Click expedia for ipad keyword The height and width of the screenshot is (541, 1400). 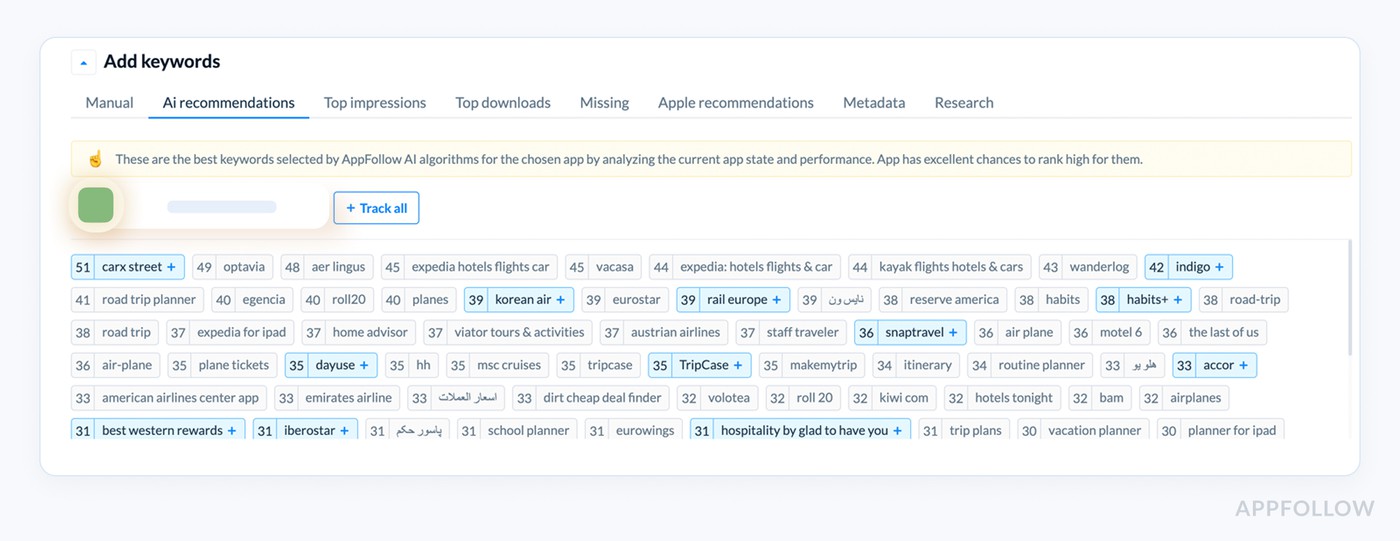pos(230,332)
